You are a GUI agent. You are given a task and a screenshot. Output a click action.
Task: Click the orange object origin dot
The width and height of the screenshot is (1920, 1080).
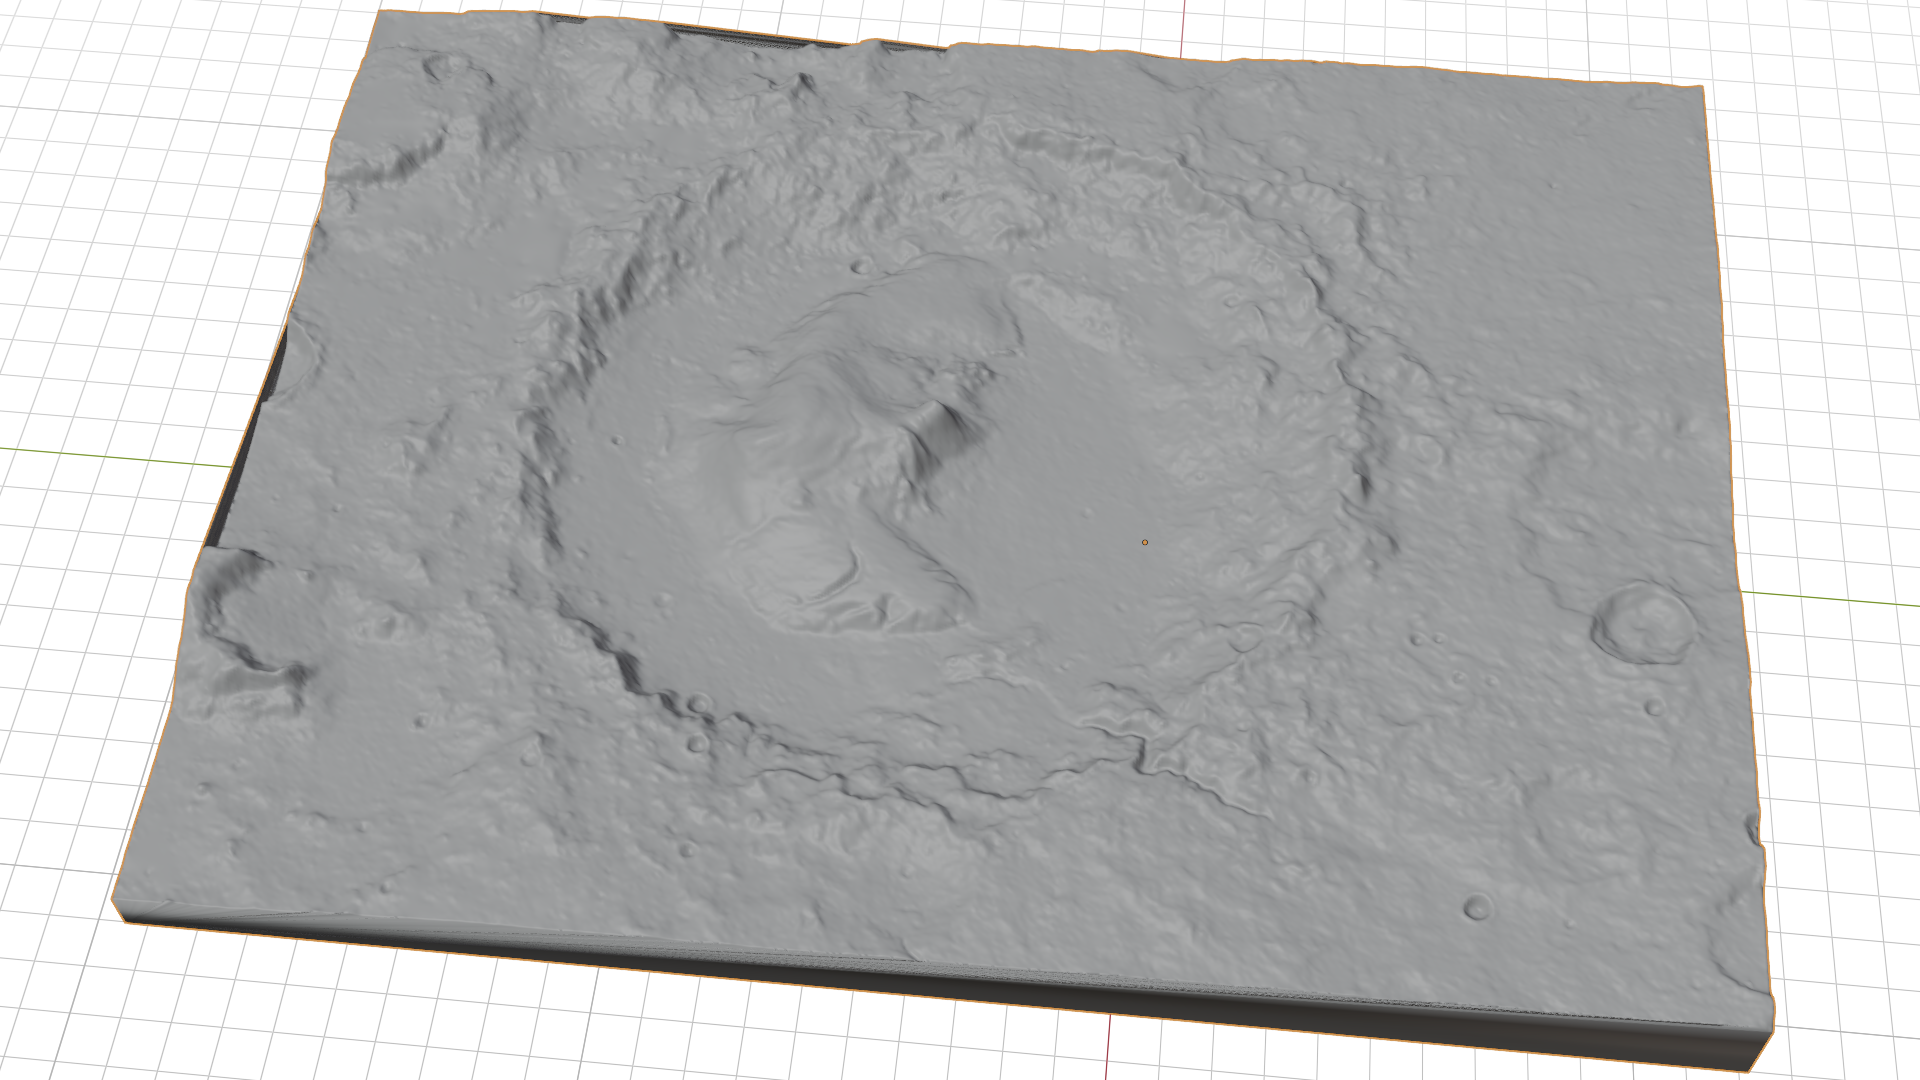coord(1145,542)
